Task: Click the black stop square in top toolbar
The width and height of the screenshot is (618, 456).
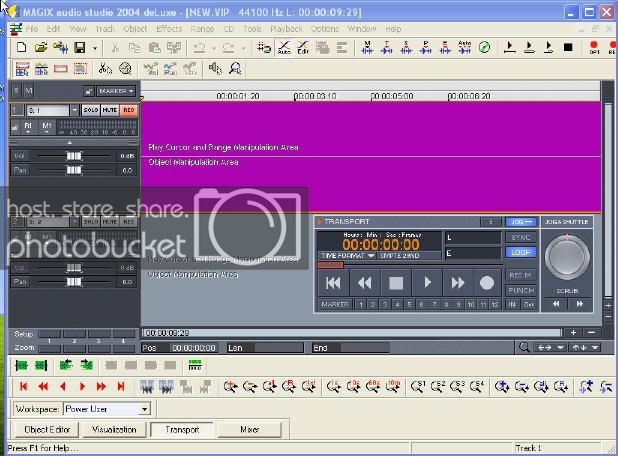Action: click(568, 48)
